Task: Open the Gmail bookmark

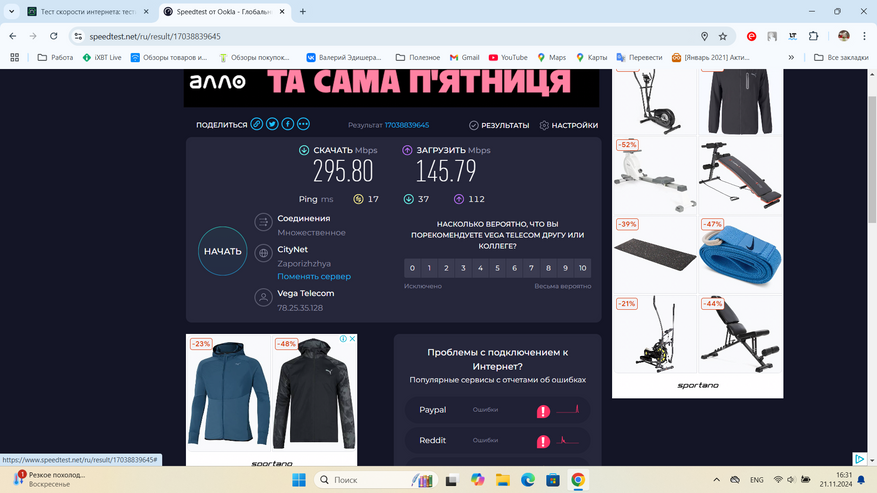Action: (464, 57)
